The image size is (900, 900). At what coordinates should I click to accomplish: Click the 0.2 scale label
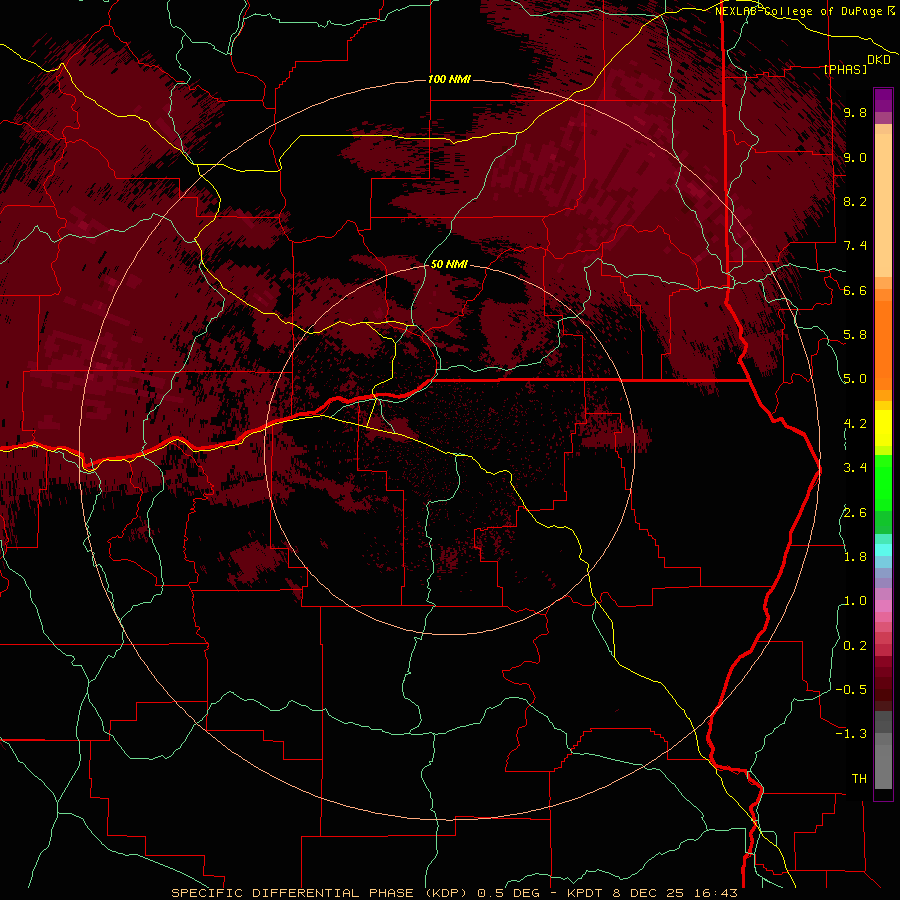pos(855,646)
